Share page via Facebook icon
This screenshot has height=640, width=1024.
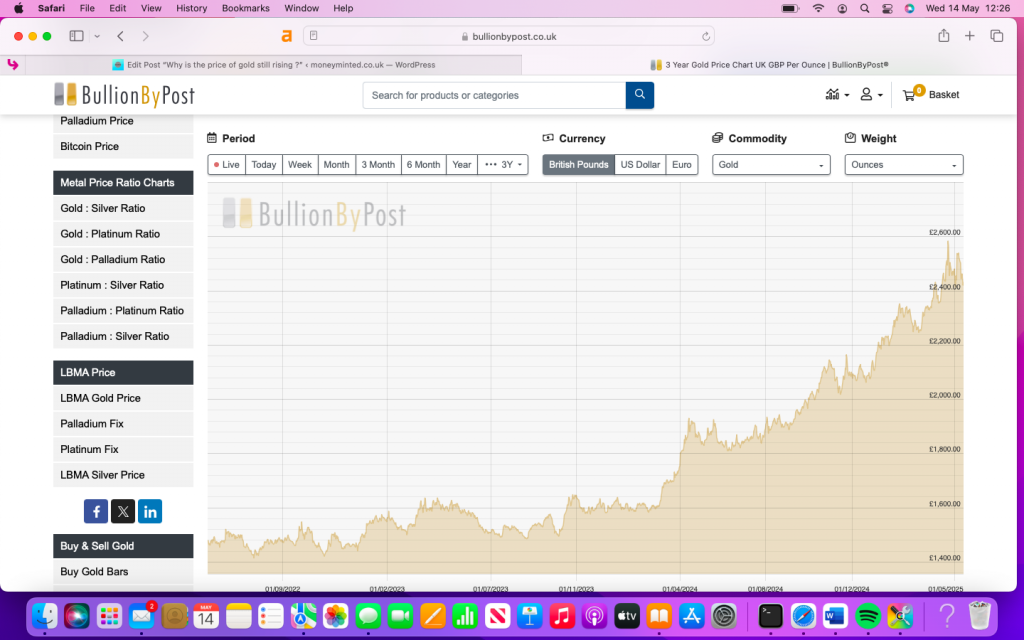pyautogui.click(x=96, y=512)
